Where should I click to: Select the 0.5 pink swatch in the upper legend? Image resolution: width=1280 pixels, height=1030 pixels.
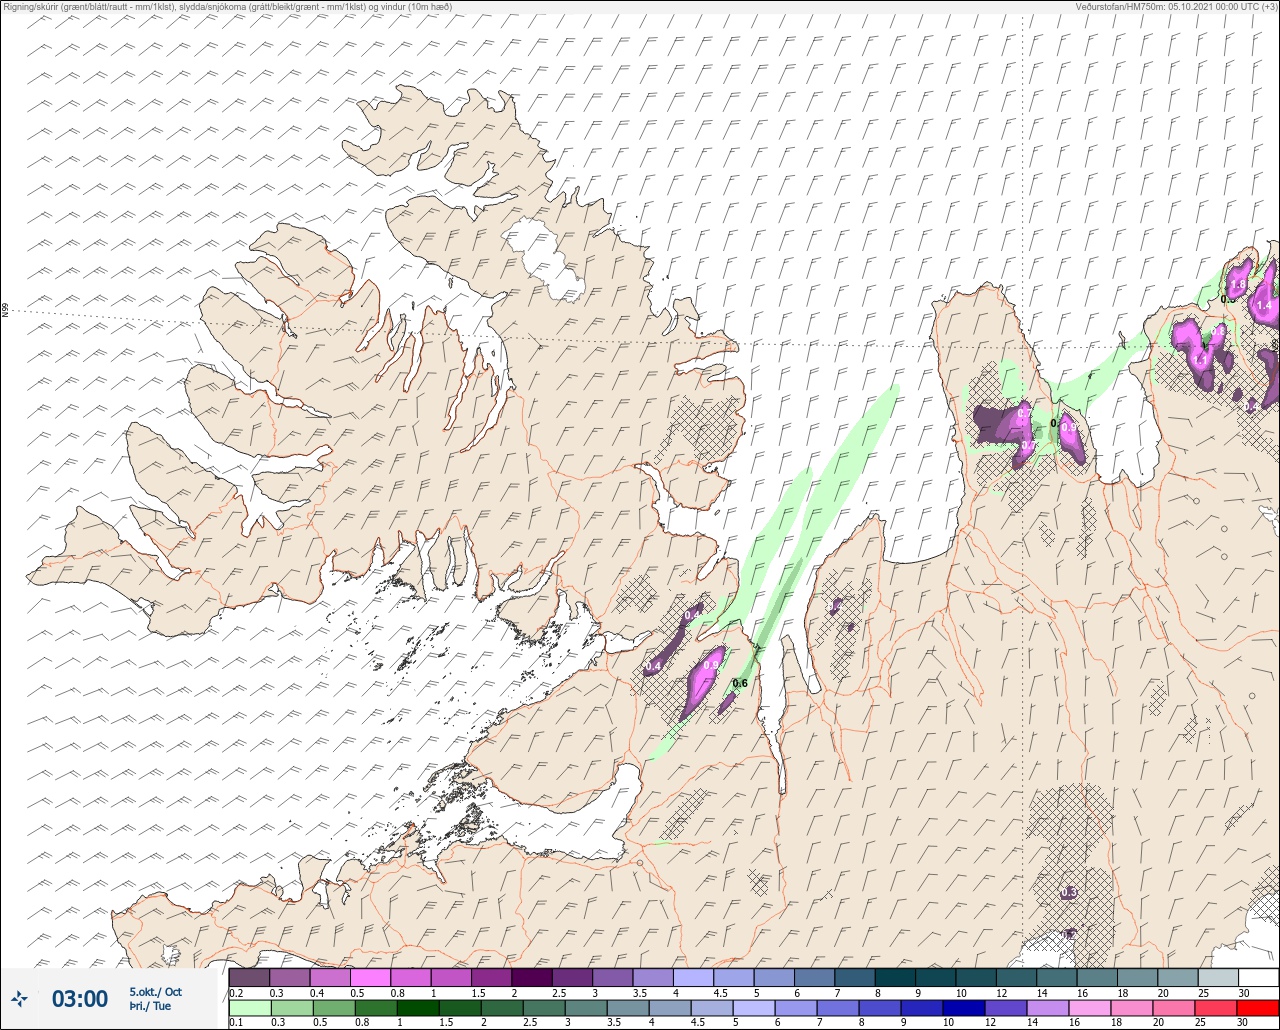pyautogui.click(x=370, y=977)
